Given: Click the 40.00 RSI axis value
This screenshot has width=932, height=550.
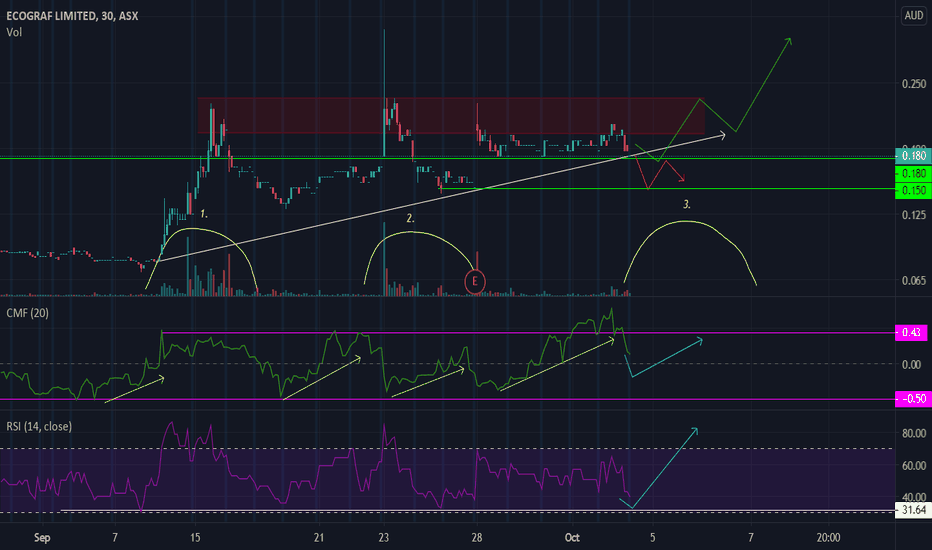Looking at the screenshot, I should pos(914,496).
